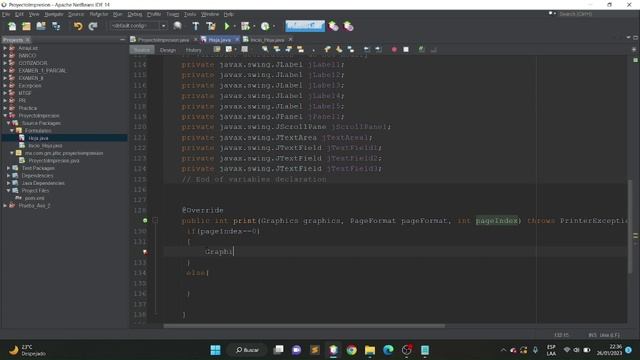Click the green override marker on line 129
The width and height of the screenshot is (640, 360).
click(x=145, y=220)
